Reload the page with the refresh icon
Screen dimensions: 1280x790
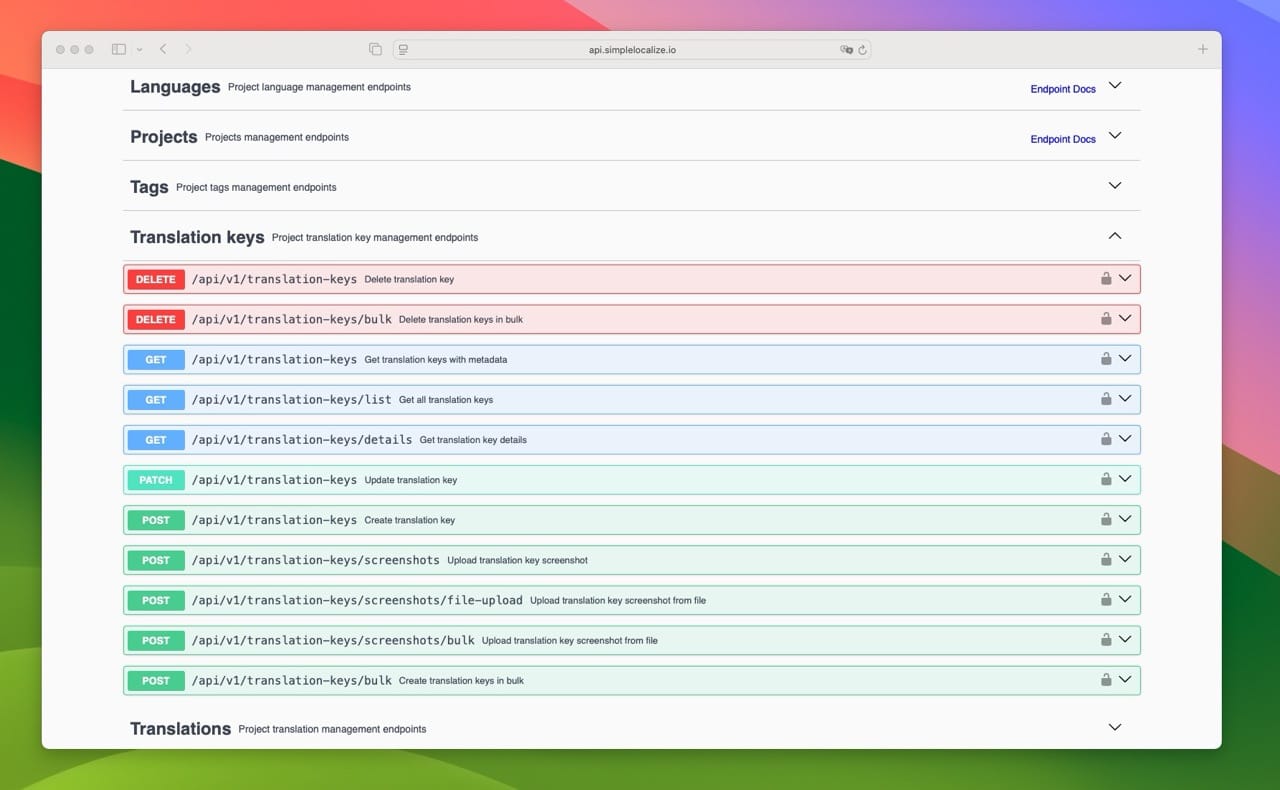coord(862,49)
